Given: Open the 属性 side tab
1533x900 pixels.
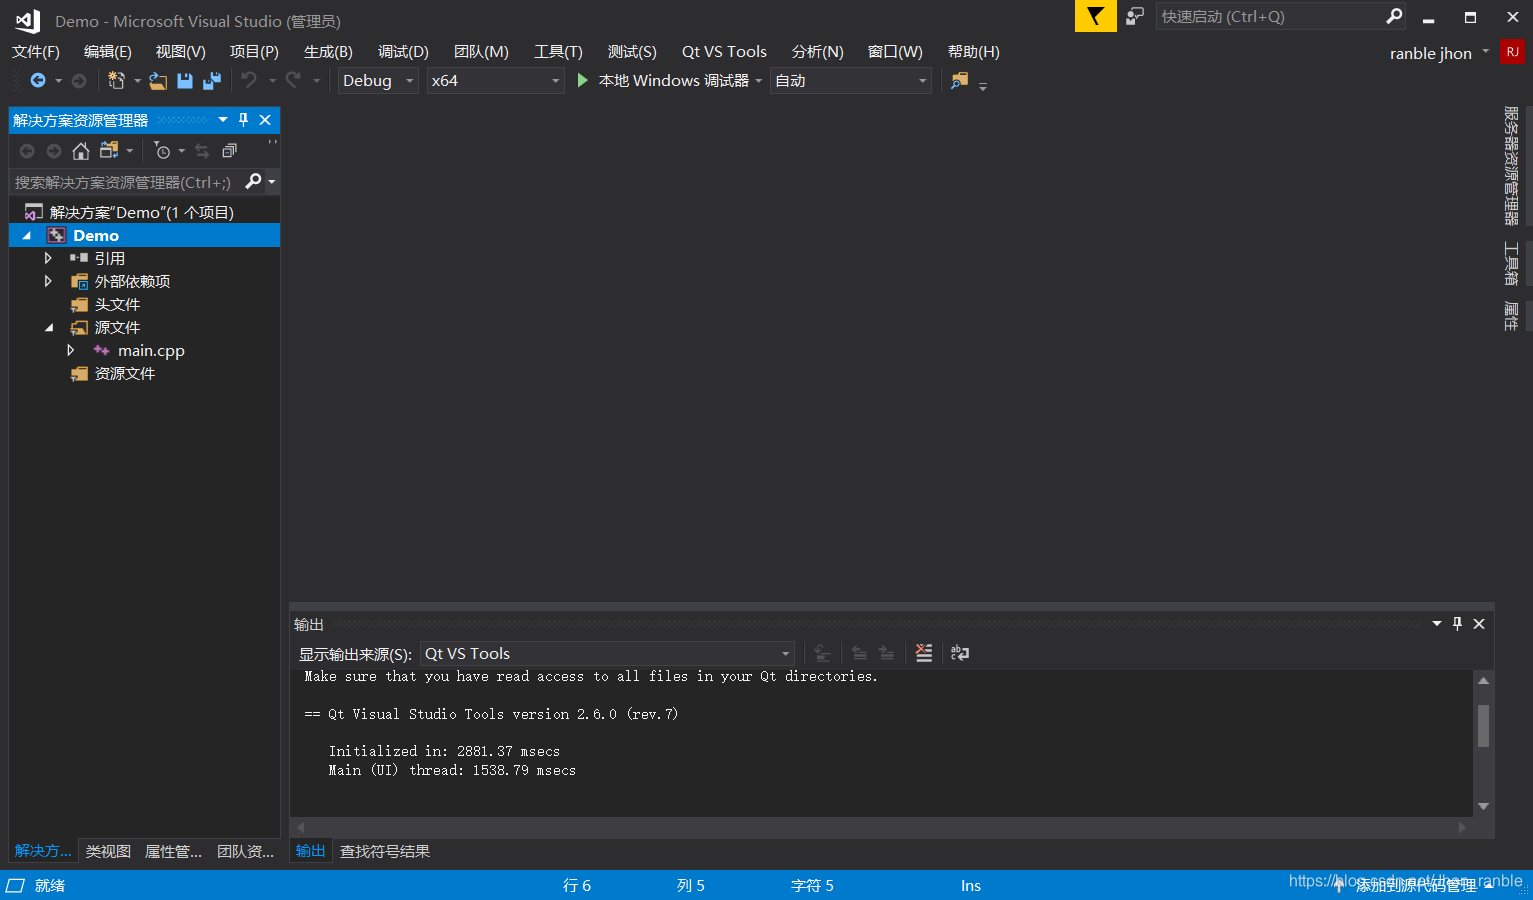Looking at the screenshot, I should pyautogui.click(x=1511, y=317).
